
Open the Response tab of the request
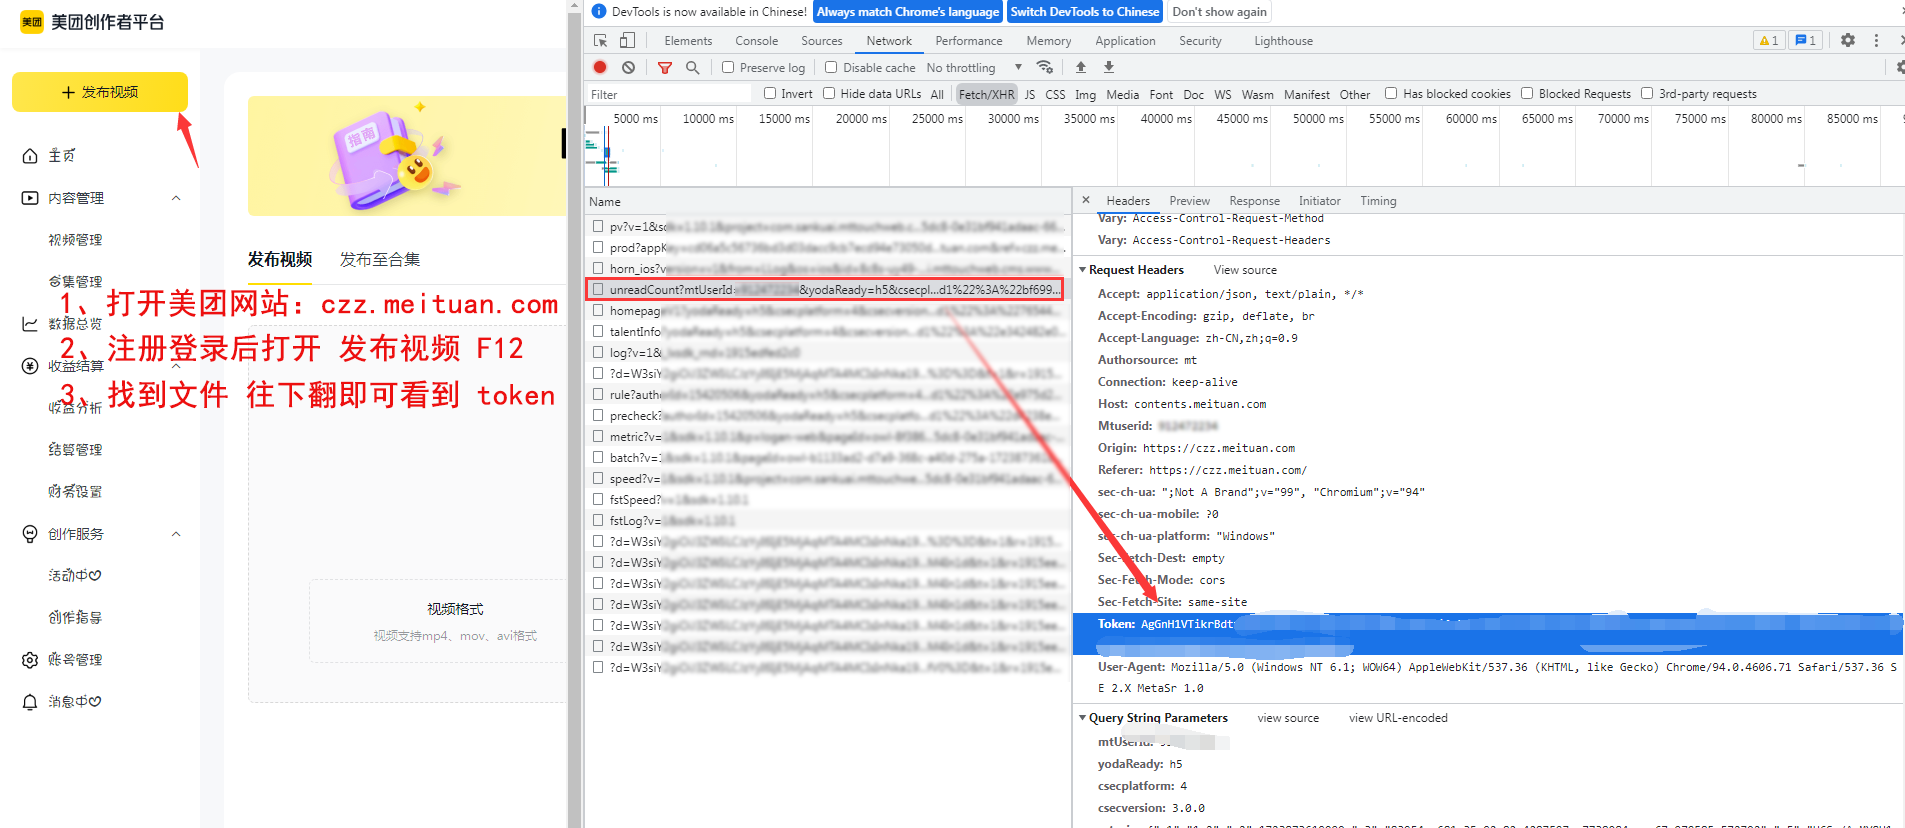pos(1254,201)
